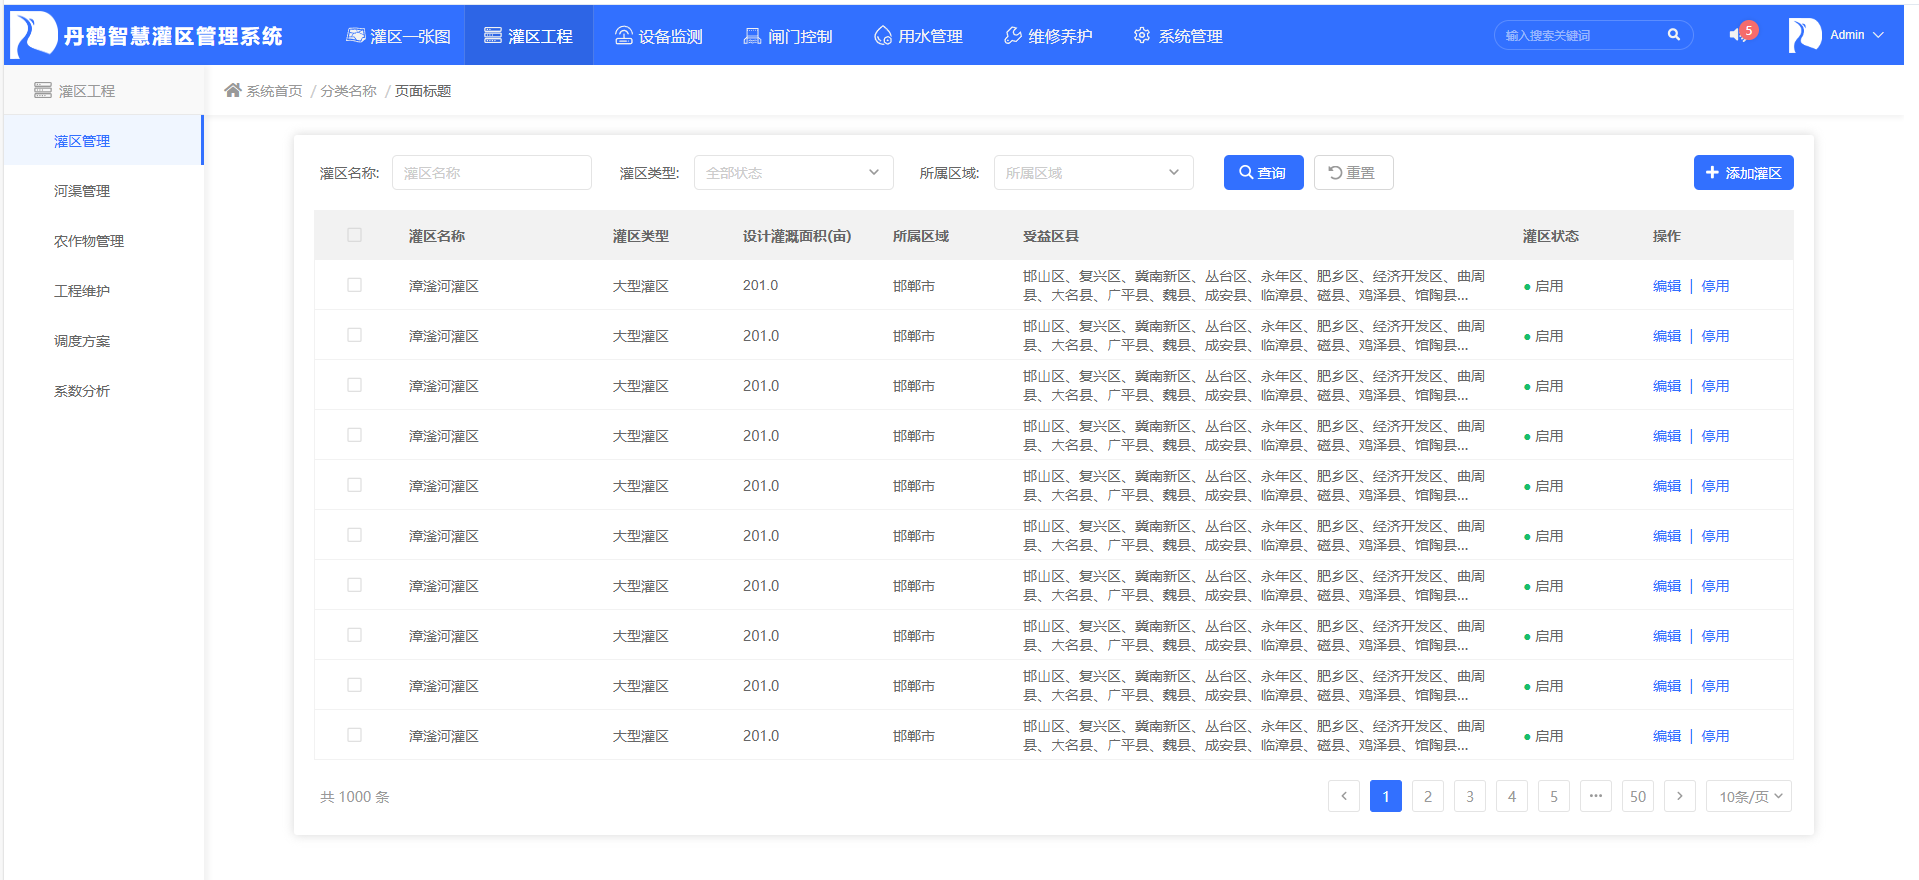The height and width of the screenshot is (880, 1919).
Task: Open notifications via the speaker icon
Action: point(1737,35)
